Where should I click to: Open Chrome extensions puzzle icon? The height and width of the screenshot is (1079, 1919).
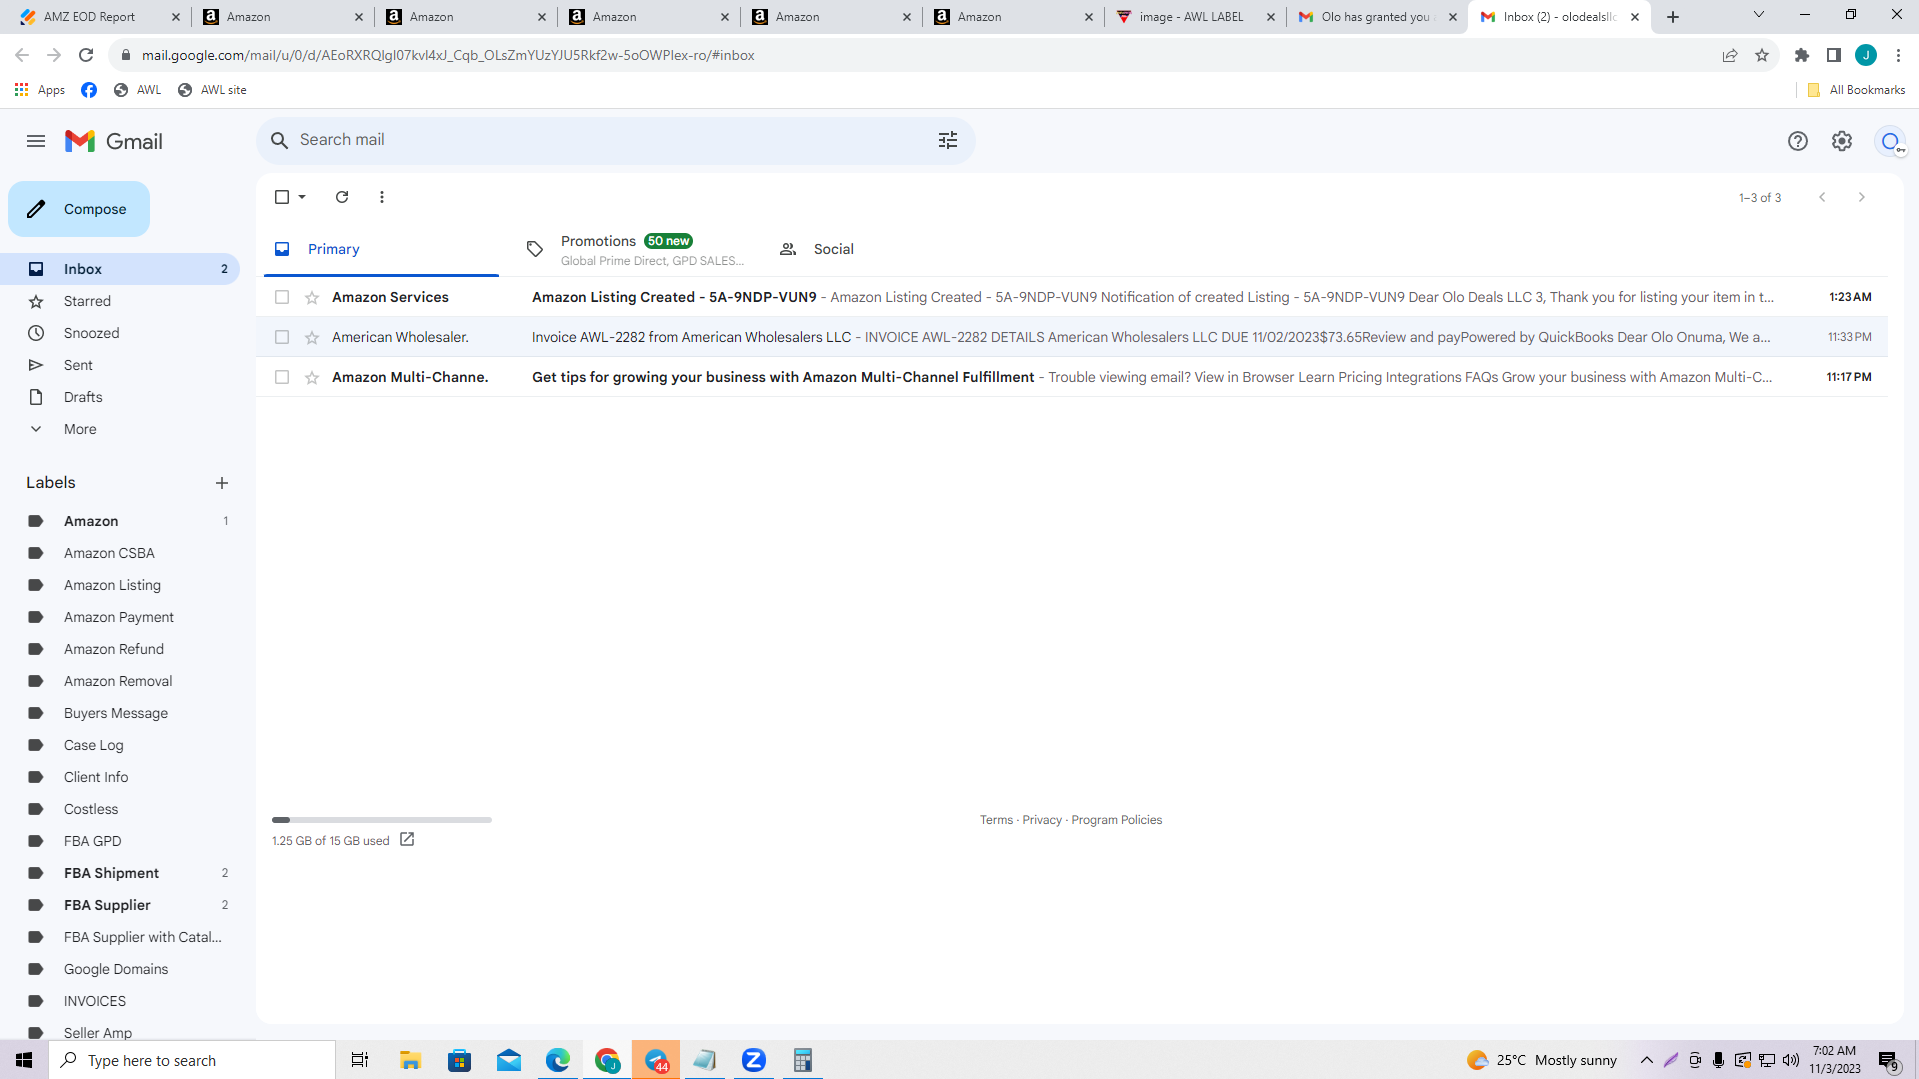point(1802,55)
